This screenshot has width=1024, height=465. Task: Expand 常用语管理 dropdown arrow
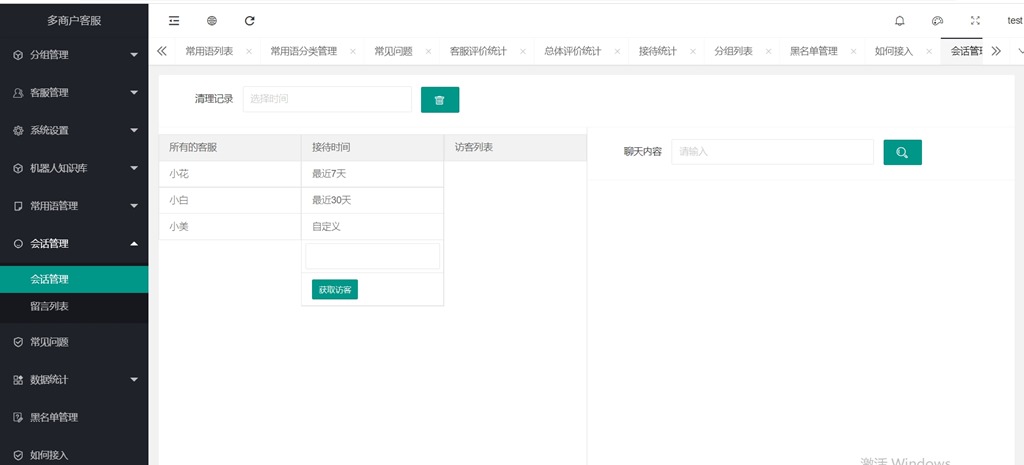point(134,206)
